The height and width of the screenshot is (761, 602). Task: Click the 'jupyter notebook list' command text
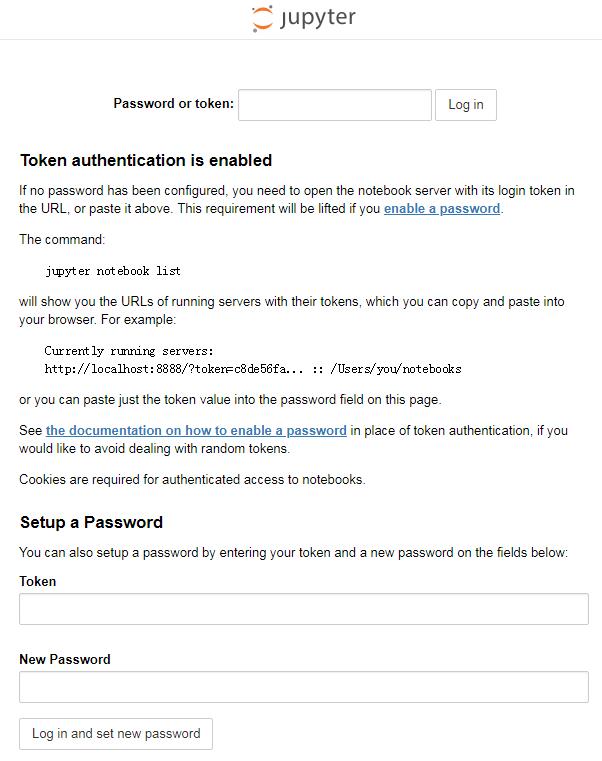pos(113,271)
